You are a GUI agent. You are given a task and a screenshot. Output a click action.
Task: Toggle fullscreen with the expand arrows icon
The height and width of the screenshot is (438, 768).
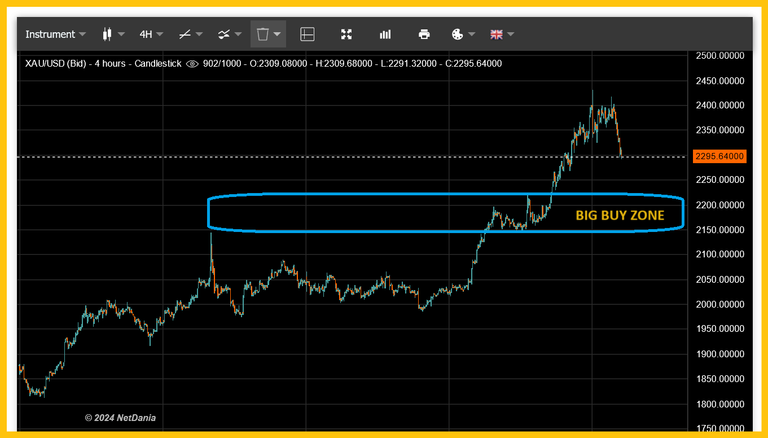[x=346, y=34]
